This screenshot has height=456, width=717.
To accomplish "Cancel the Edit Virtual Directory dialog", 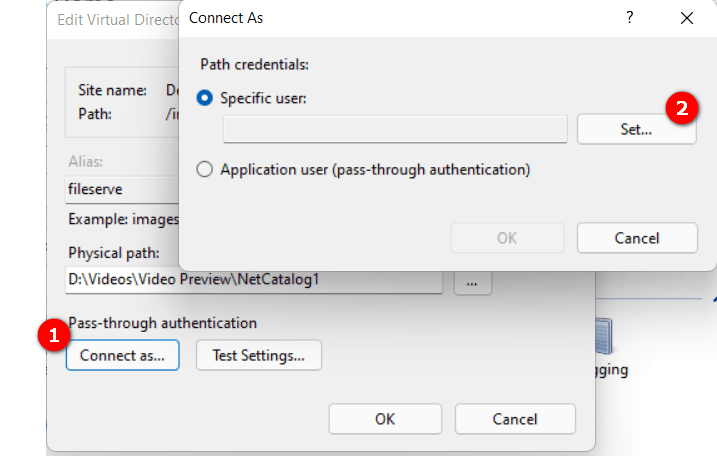I will [514, 419].
